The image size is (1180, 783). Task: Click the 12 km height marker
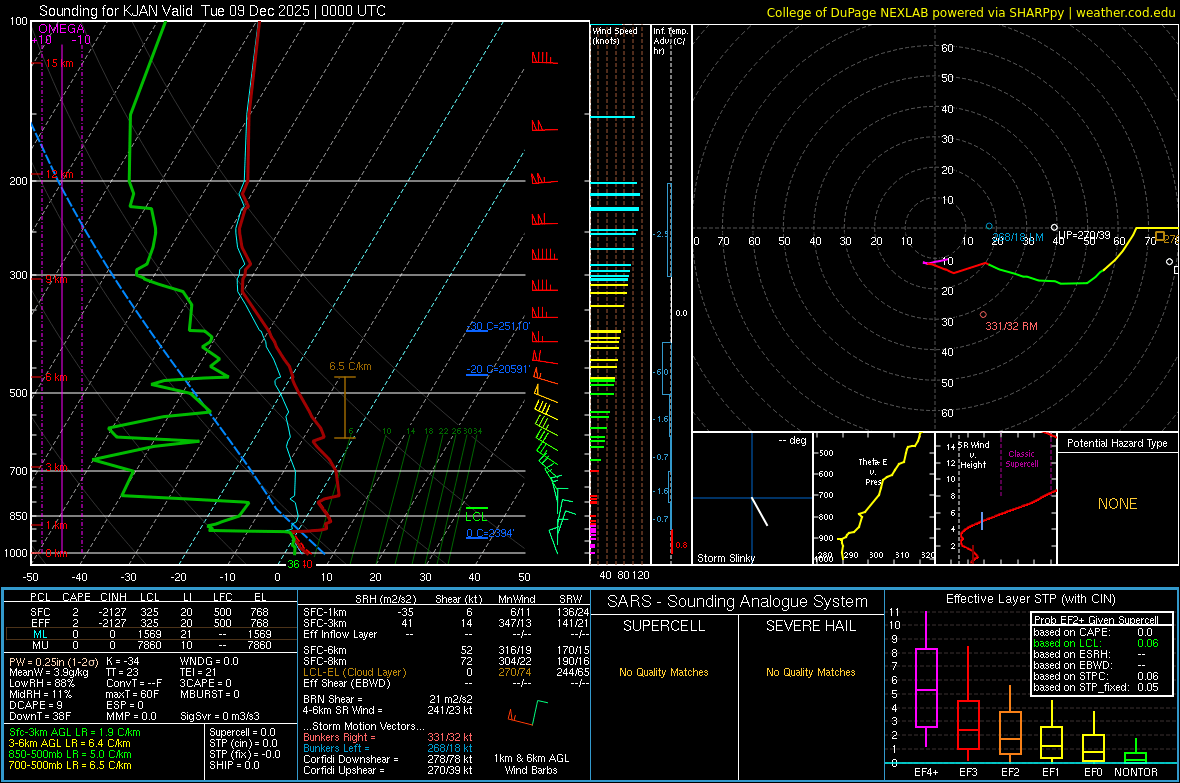click(x=59, y=174)
